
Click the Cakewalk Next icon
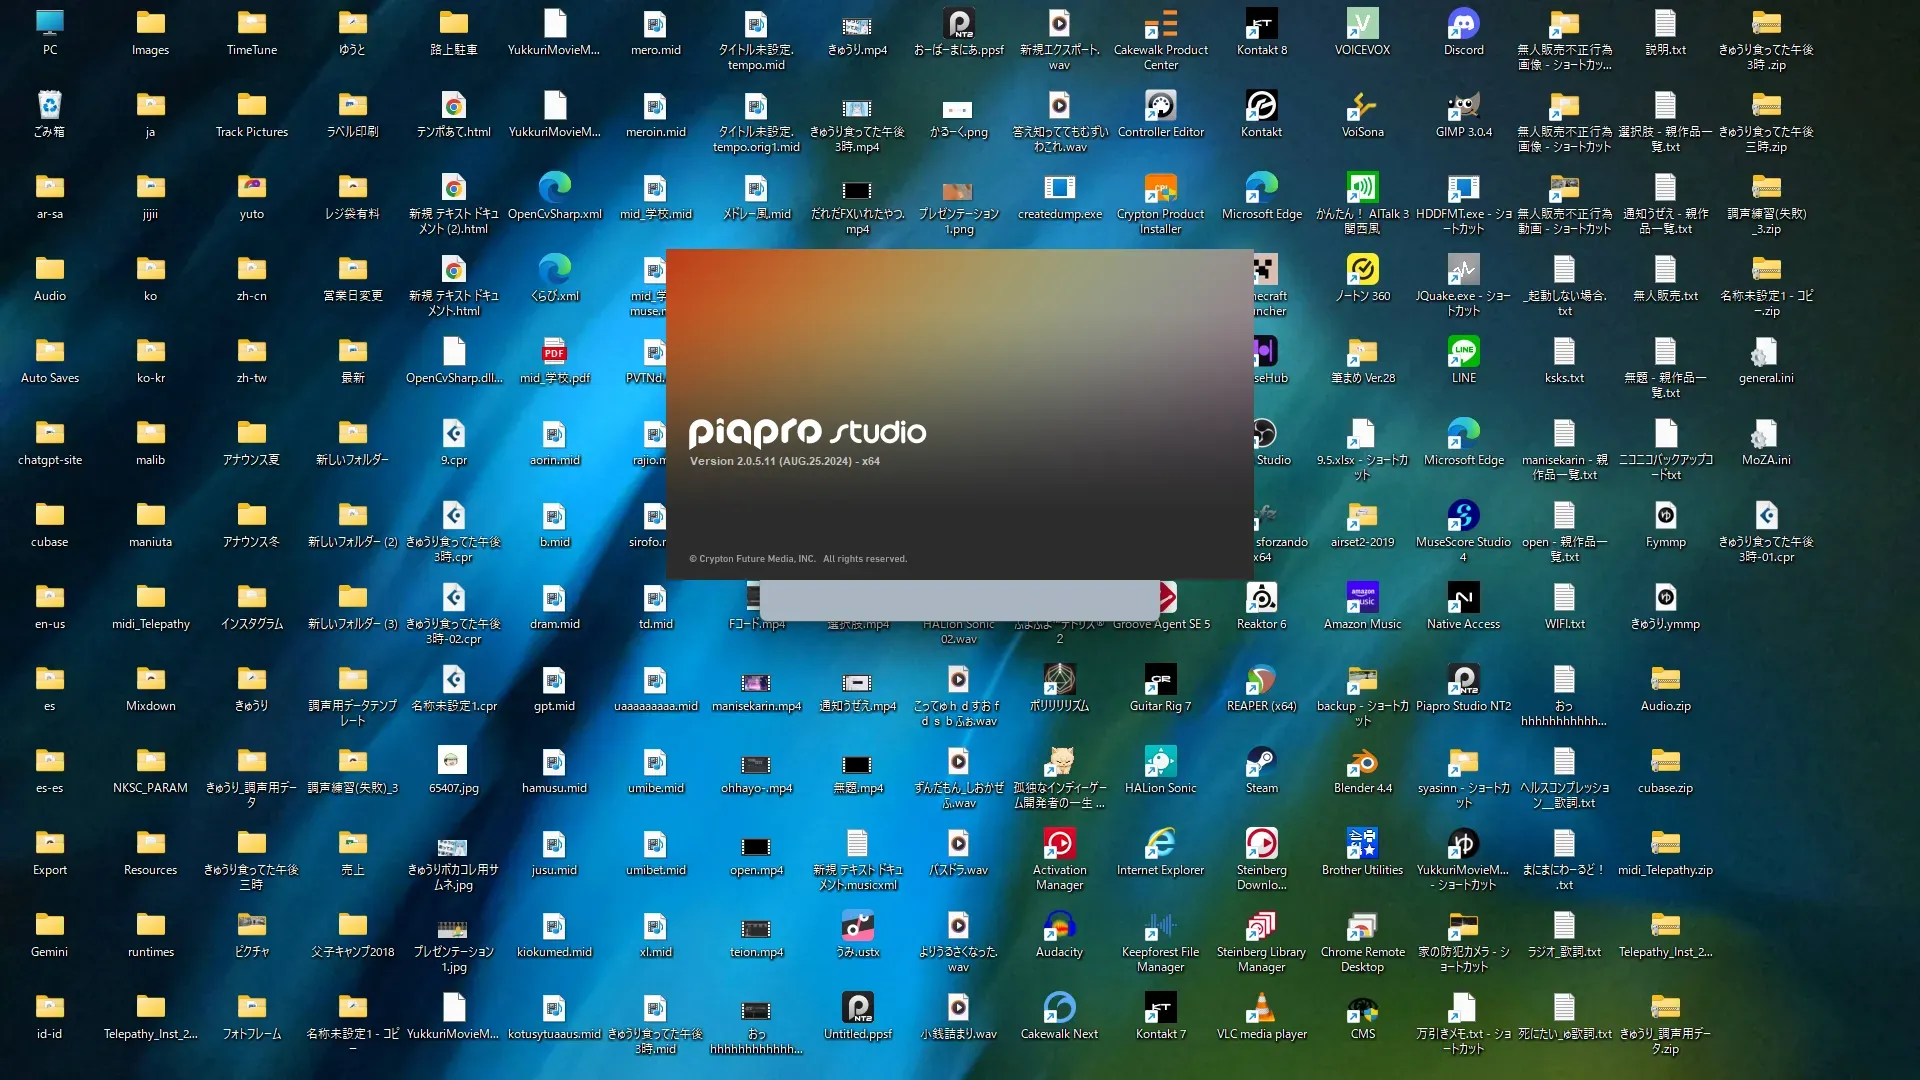tap(1059, 1008)
